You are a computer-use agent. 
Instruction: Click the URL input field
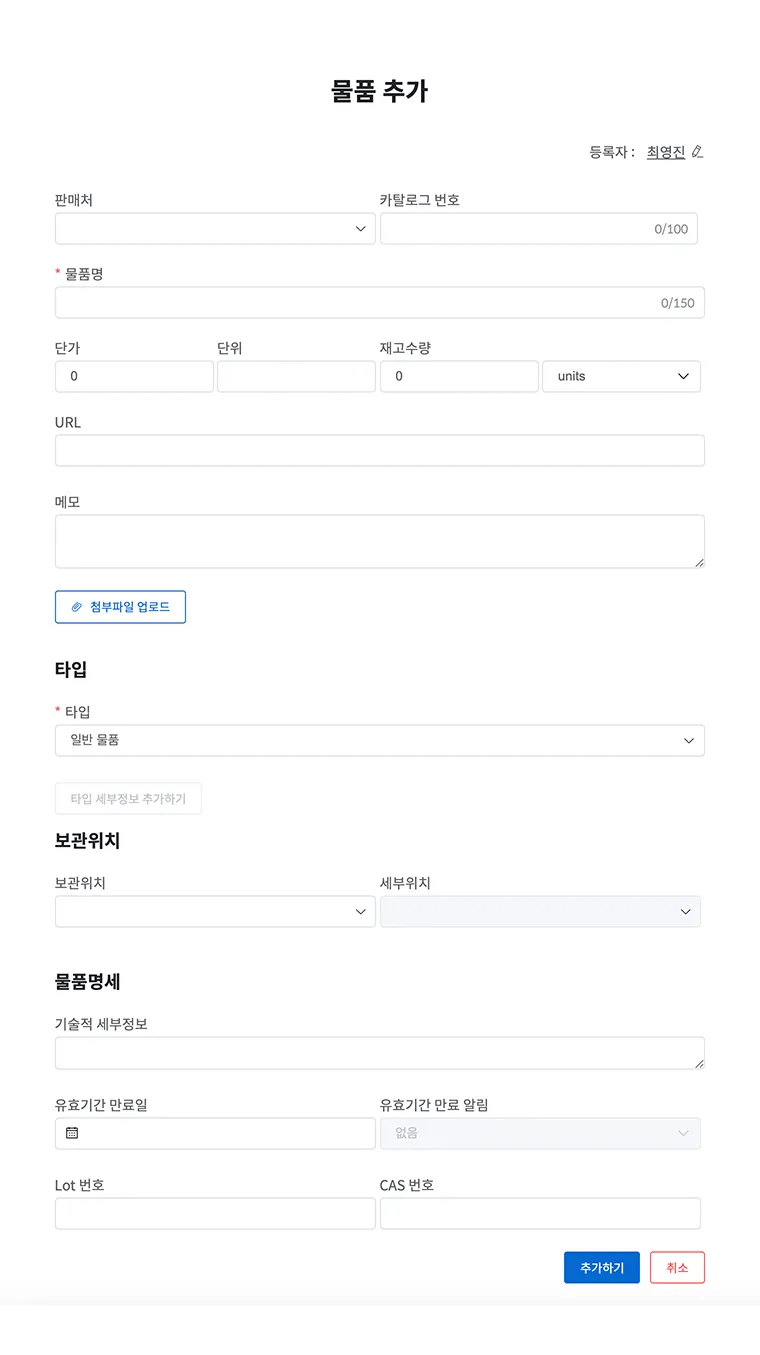(380, 450)
